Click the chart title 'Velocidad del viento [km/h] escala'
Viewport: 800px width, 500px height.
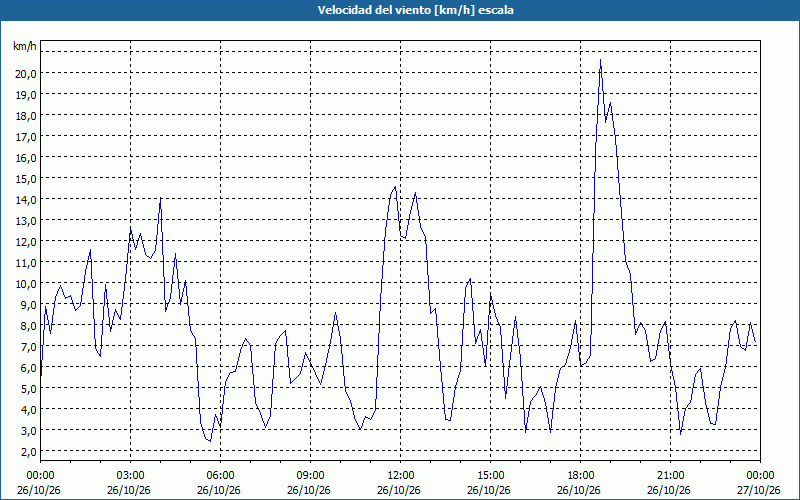point(415,10)
